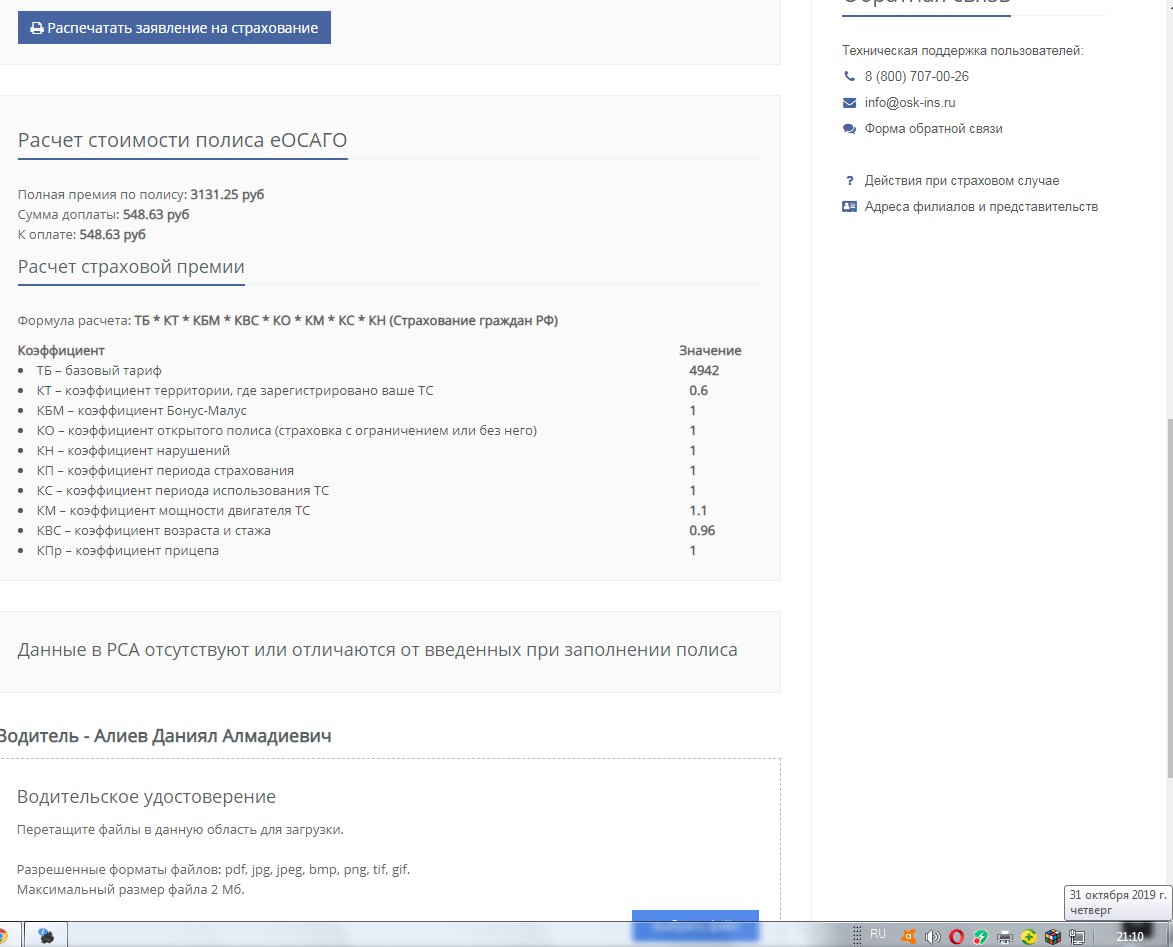Click the speaker volume icon in tray
Image resolution: width=1173 pixels, height=947 pixels.
click(x=933, y=937)
